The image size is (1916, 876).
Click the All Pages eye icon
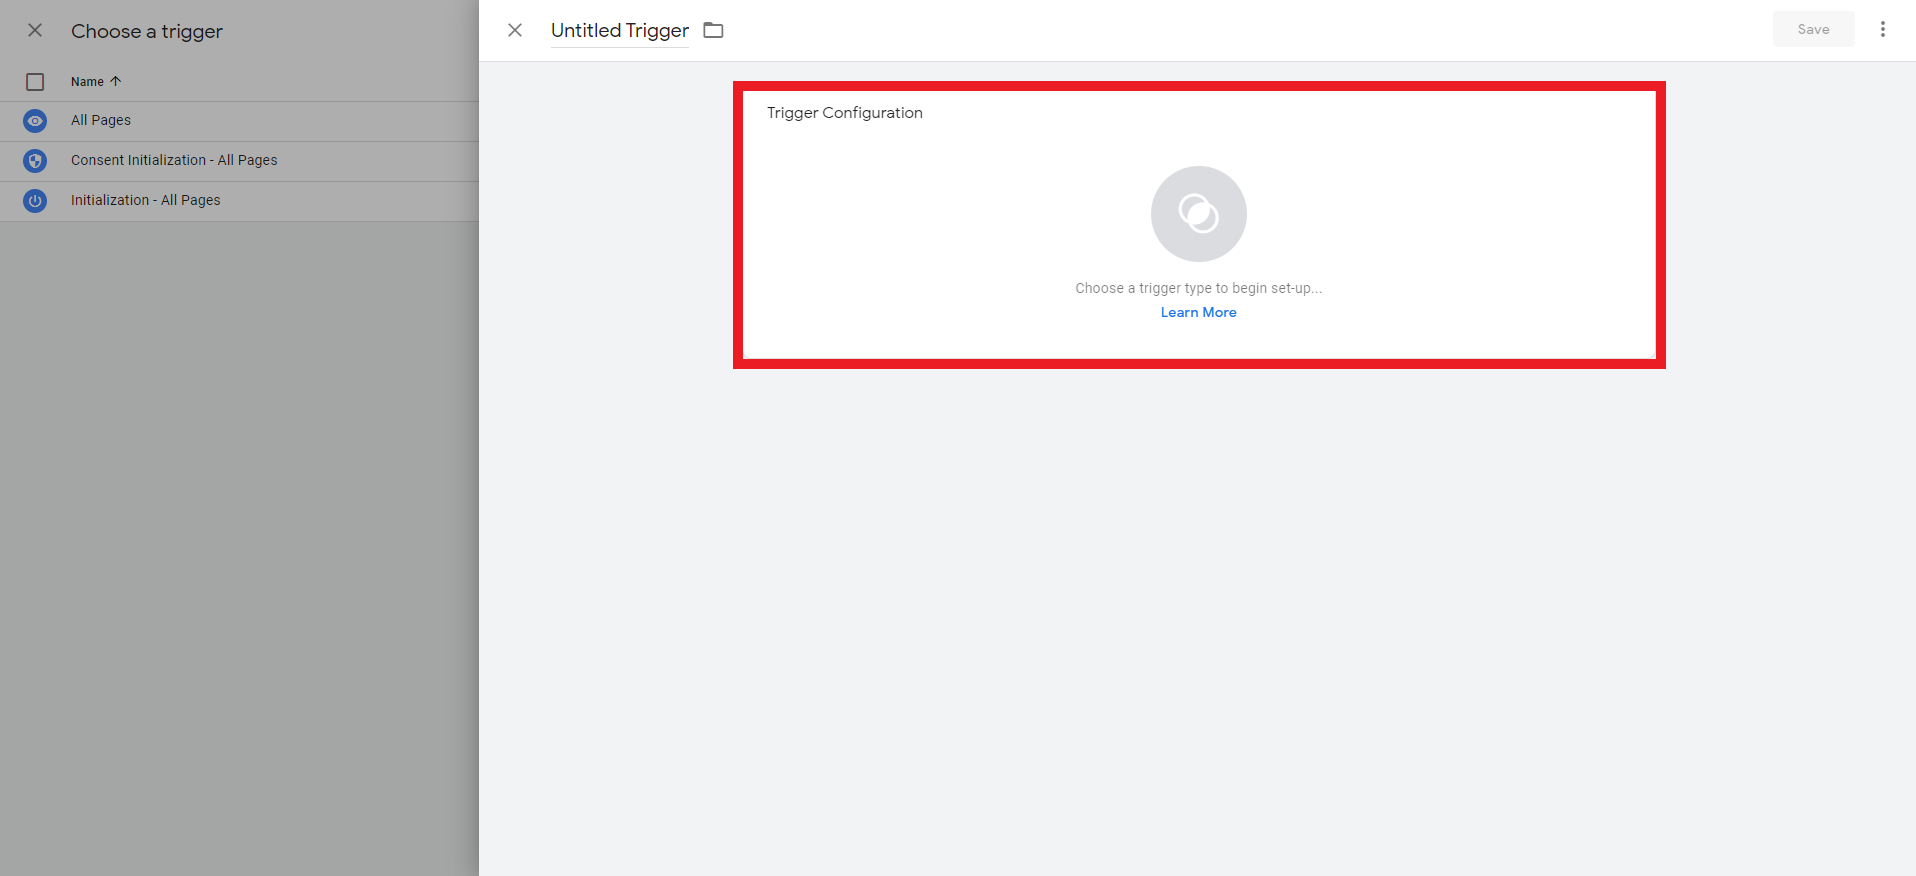click(x=35, y=121)
